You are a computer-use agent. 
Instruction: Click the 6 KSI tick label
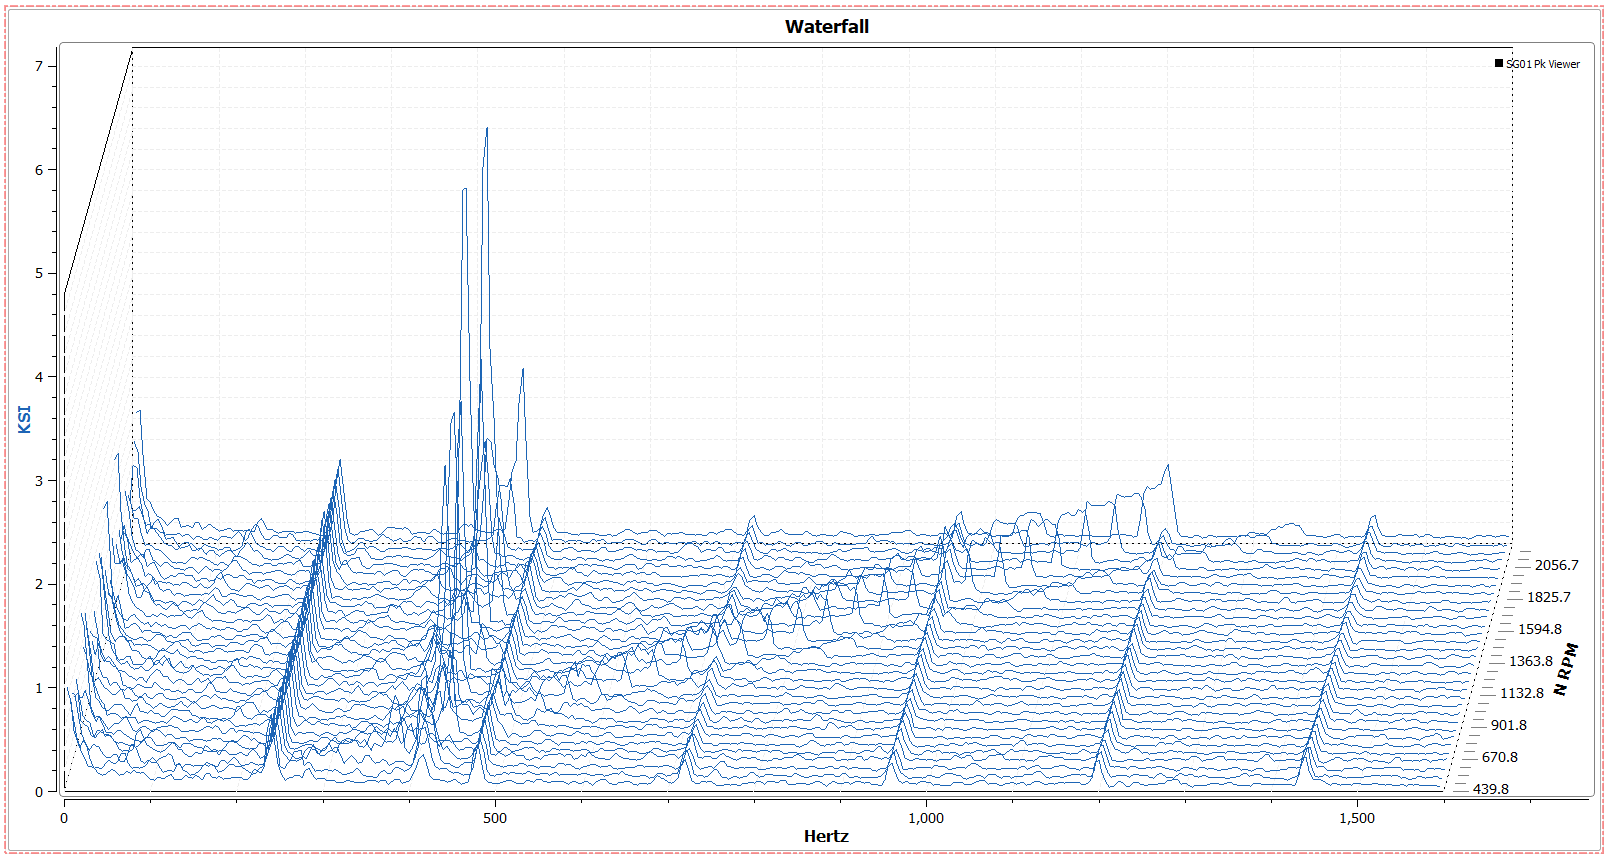click(39, 170)
